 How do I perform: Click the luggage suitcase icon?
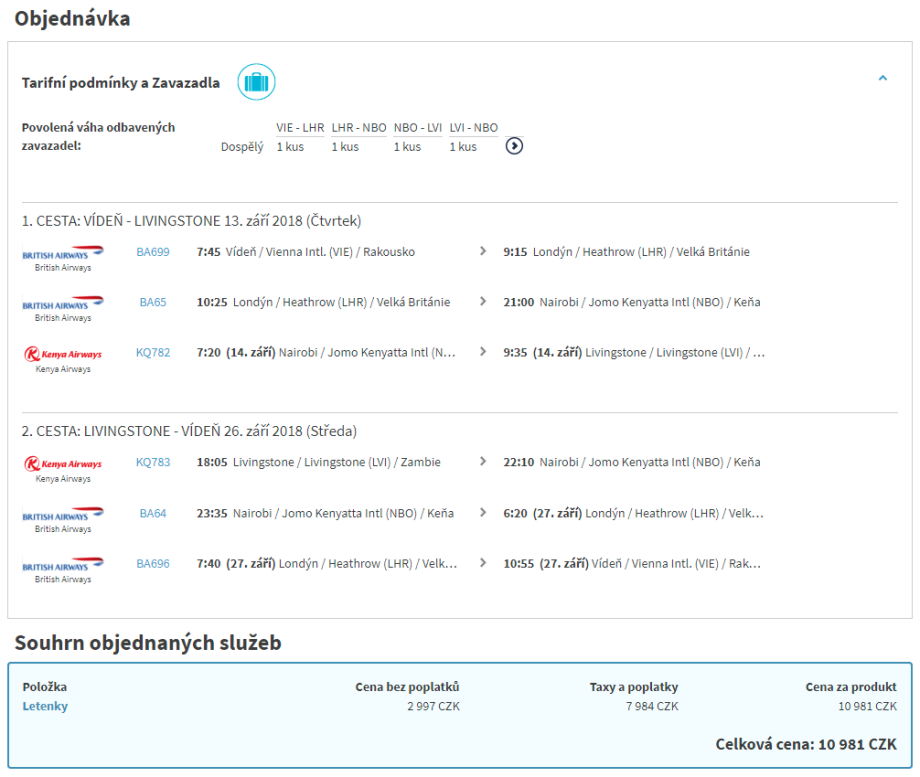click(x=256, y=82)
